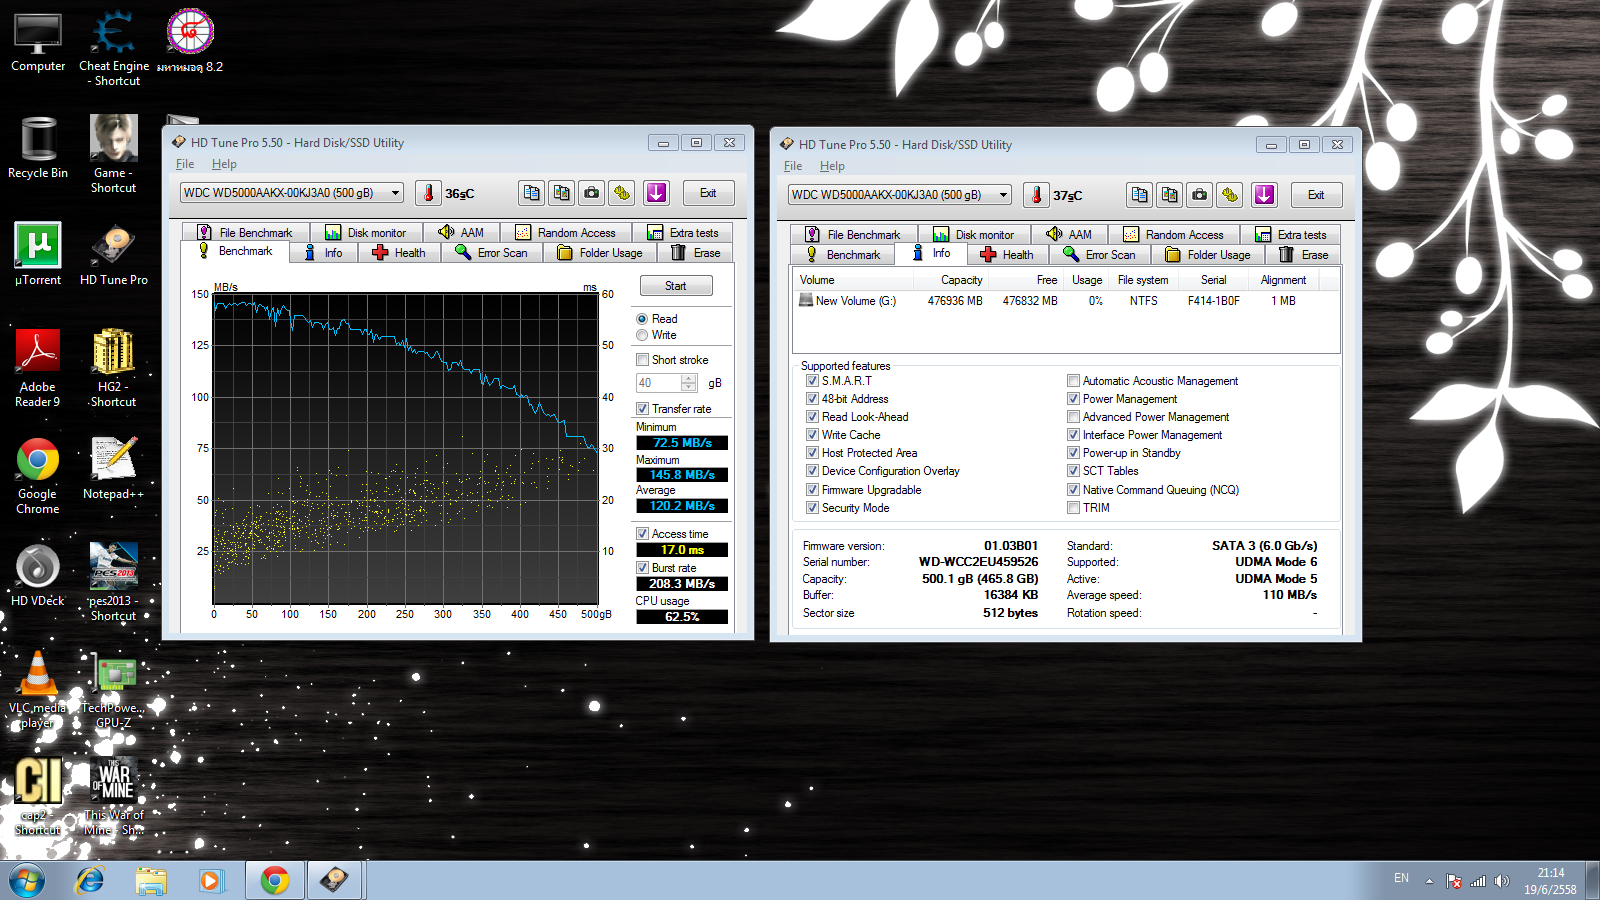Select the Write radio button
The width and height of the screenshot is (1600, 900).
tap(642, 335)
